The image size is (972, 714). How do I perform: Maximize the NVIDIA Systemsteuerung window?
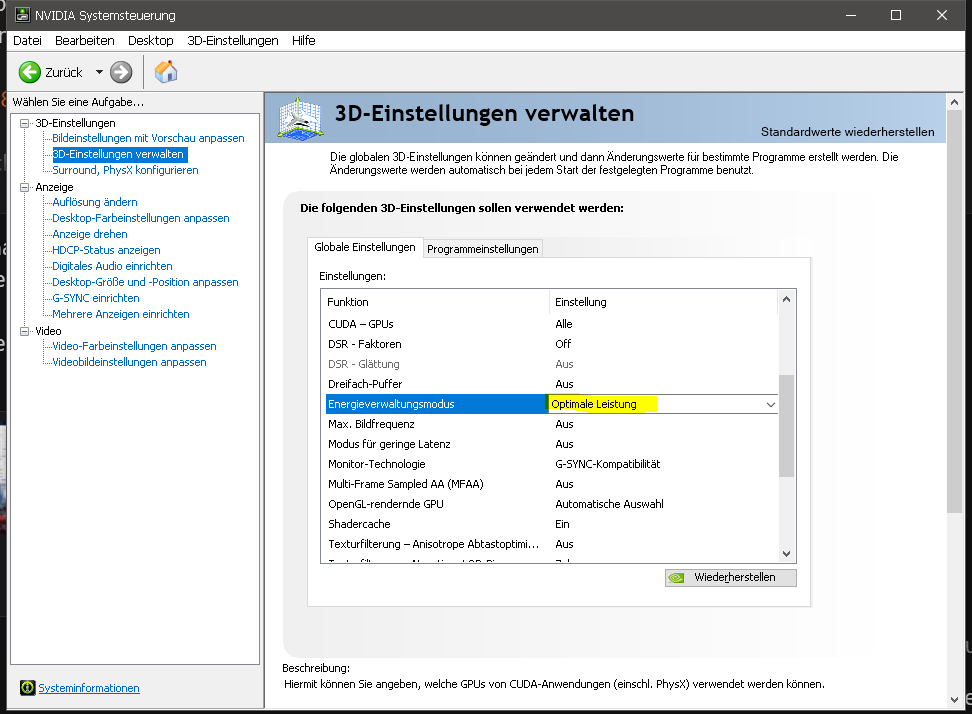896,15
